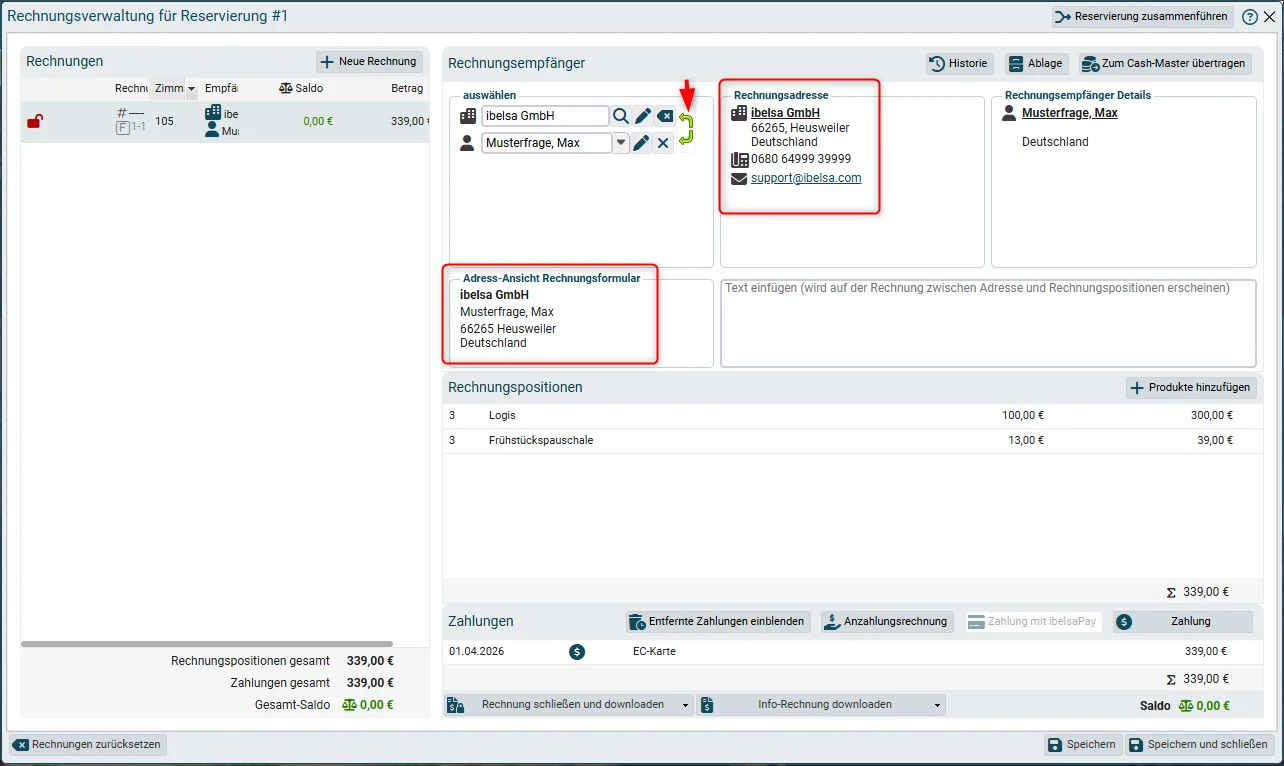Remove the guest Musterfrage, Max
The height and width of the screenshot is (766, 1284).
[x=663, y=143]
